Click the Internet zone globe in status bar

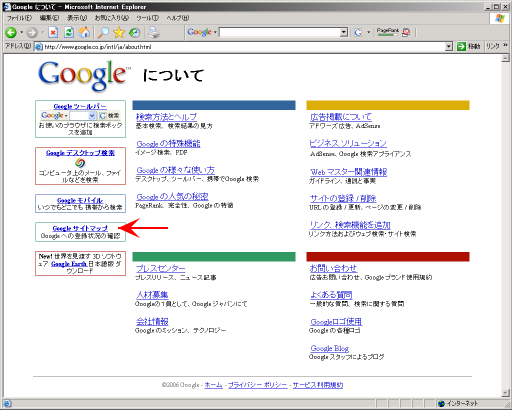click(442, 403)
